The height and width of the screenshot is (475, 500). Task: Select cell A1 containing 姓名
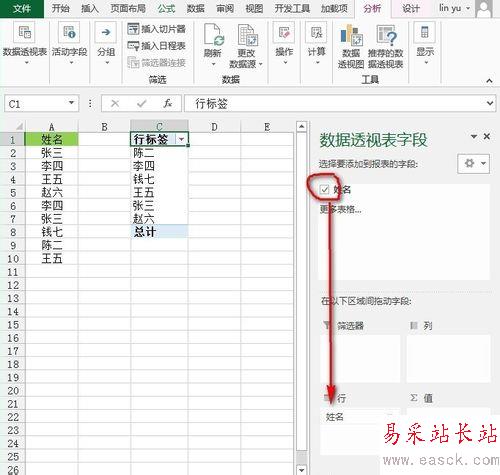pyautogui.click(x=52, y=139)
